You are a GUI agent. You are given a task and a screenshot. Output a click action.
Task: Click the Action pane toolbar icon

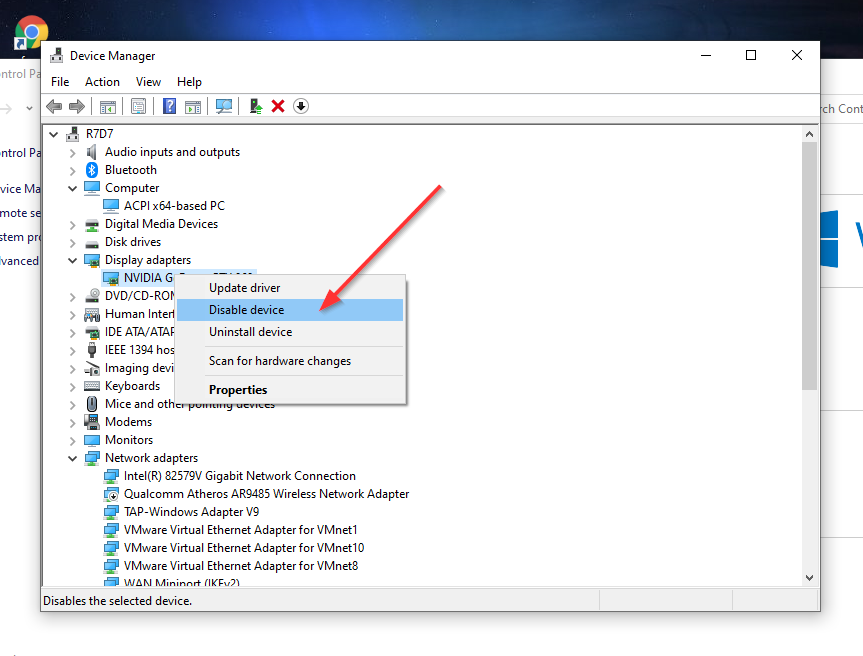193,106
